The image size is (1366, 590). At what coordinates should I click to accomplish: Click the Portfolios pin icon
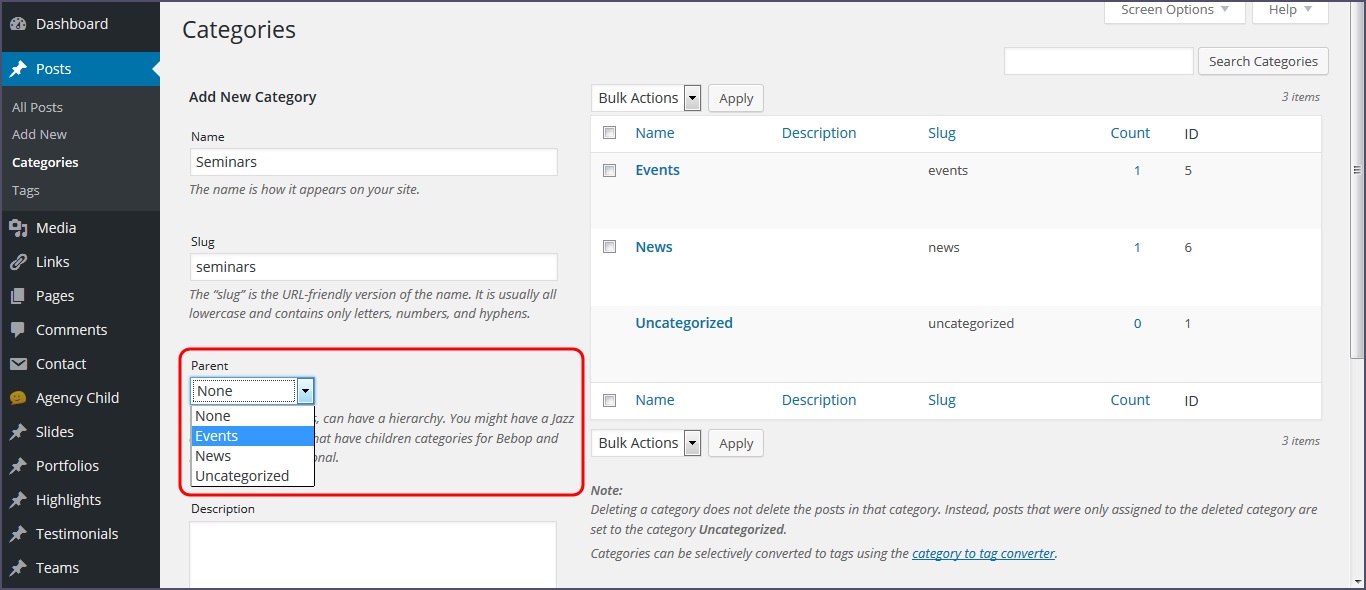[x=18, y=466]
